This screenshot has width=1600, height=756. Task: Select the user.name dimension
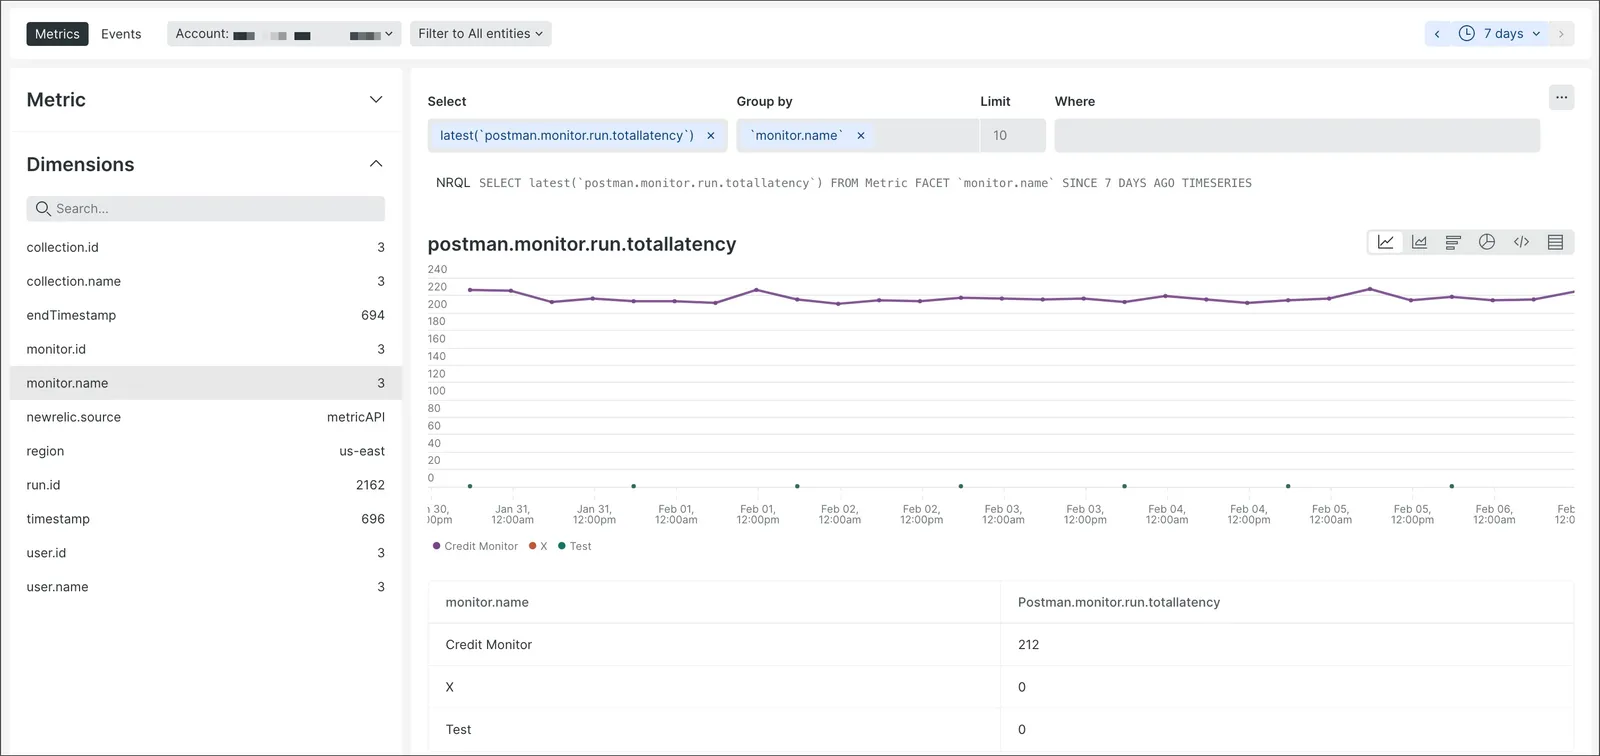(205, 587)
